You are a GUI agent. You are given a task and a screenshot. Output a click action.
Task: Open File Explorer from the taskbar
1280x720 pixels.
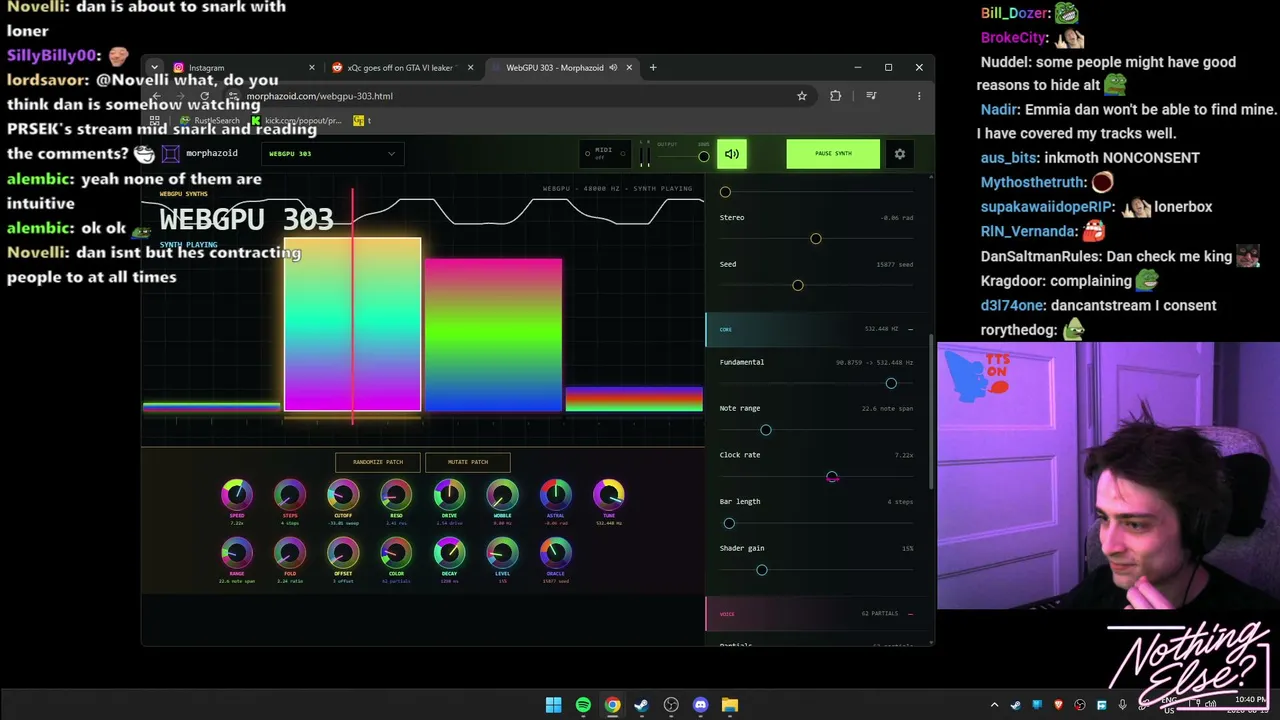[730, 705]
